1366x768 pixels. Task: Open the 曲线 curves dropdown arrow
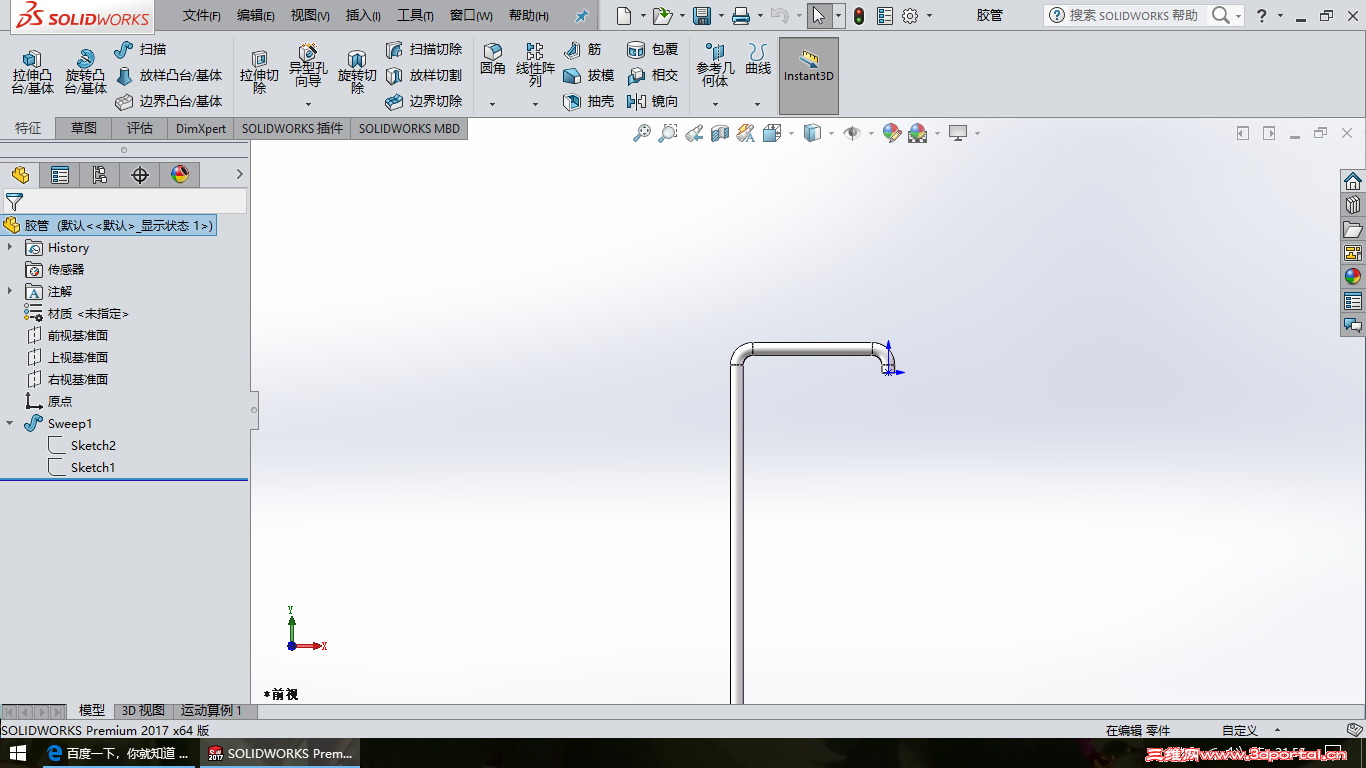coord(758,104)
